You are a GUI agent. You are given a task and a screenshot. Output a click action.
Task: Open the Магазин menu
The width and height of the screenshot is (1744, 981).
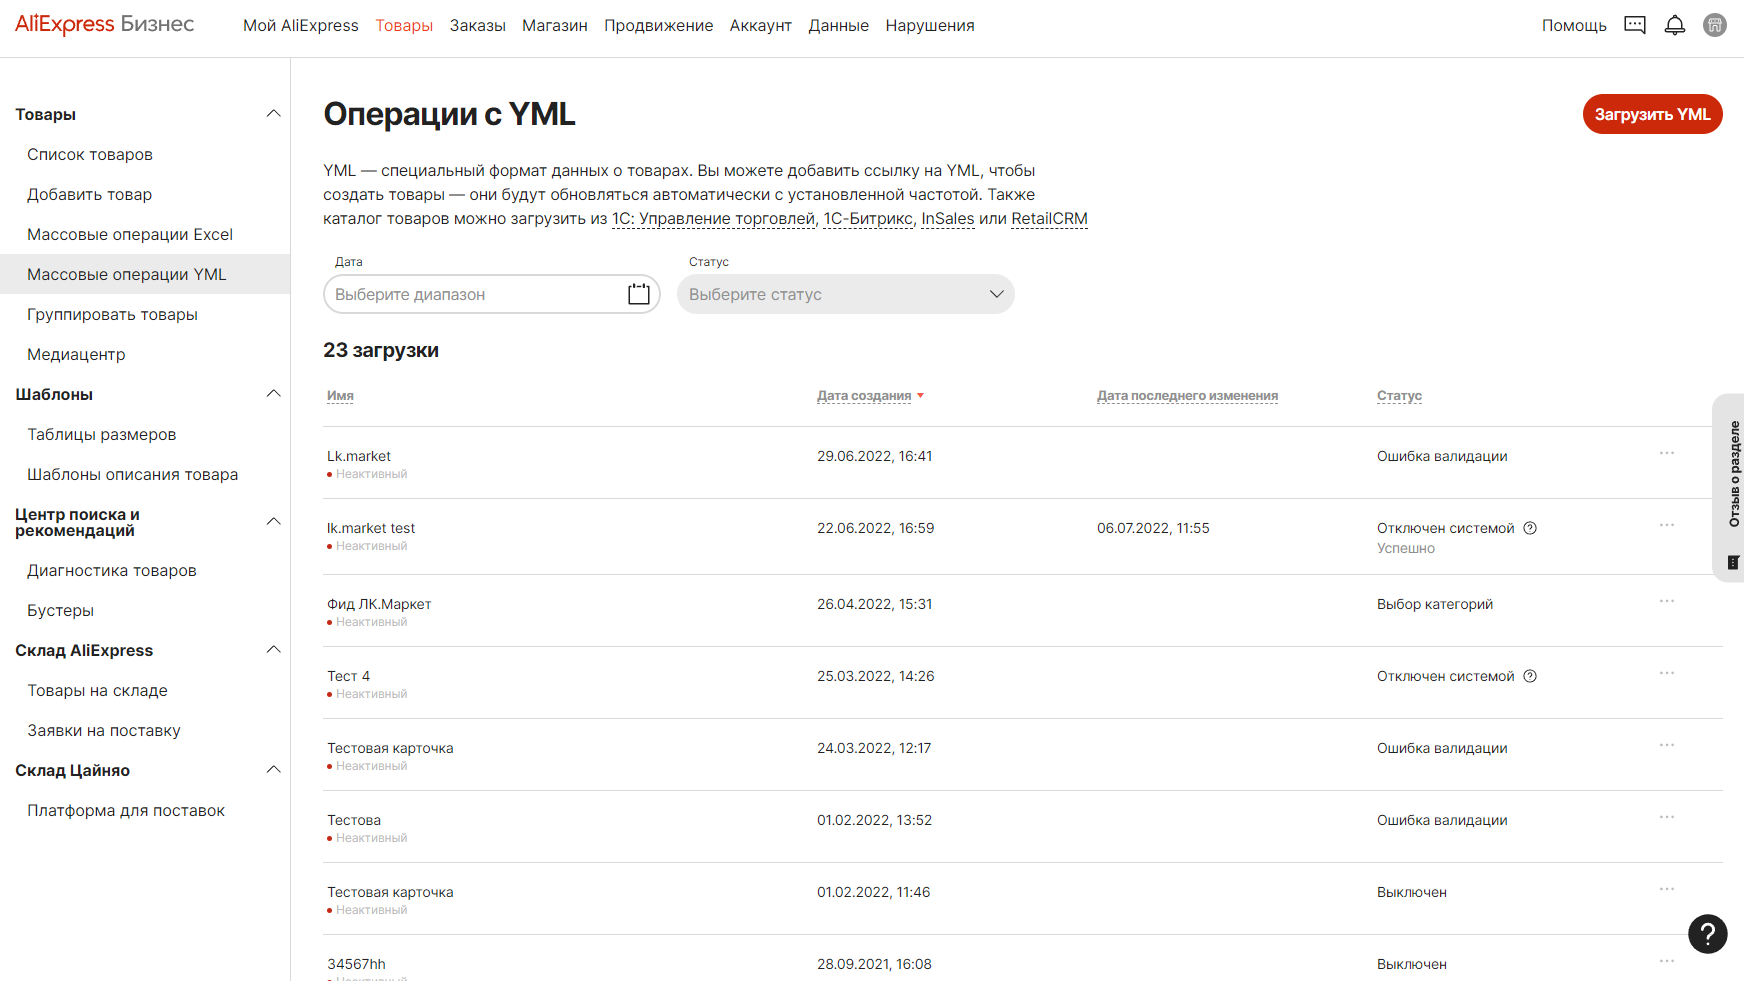coord(555,25)
